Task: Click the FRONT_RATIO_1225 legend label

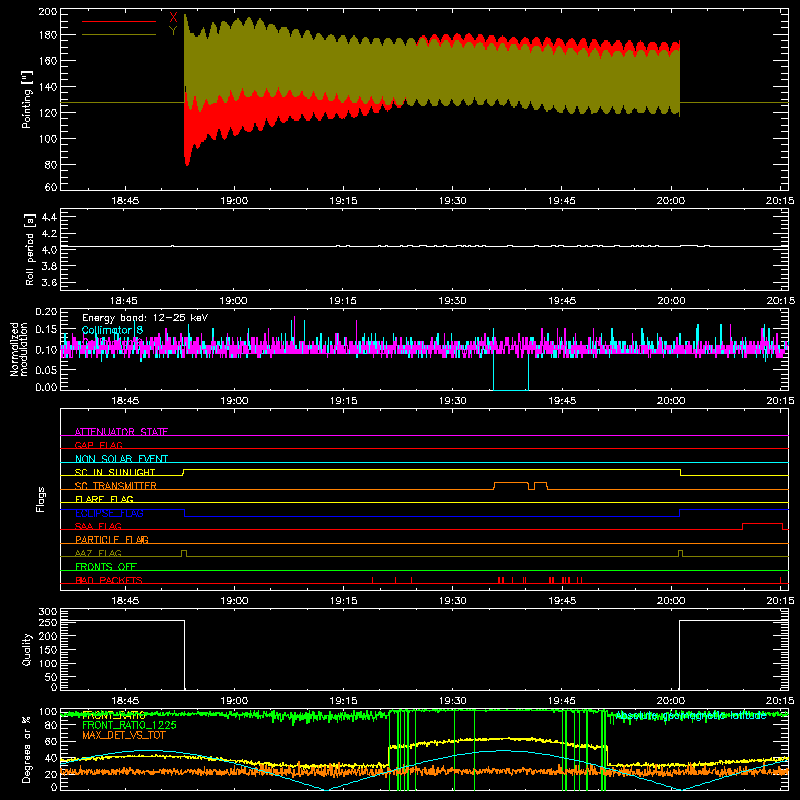Action: [129, 725]
